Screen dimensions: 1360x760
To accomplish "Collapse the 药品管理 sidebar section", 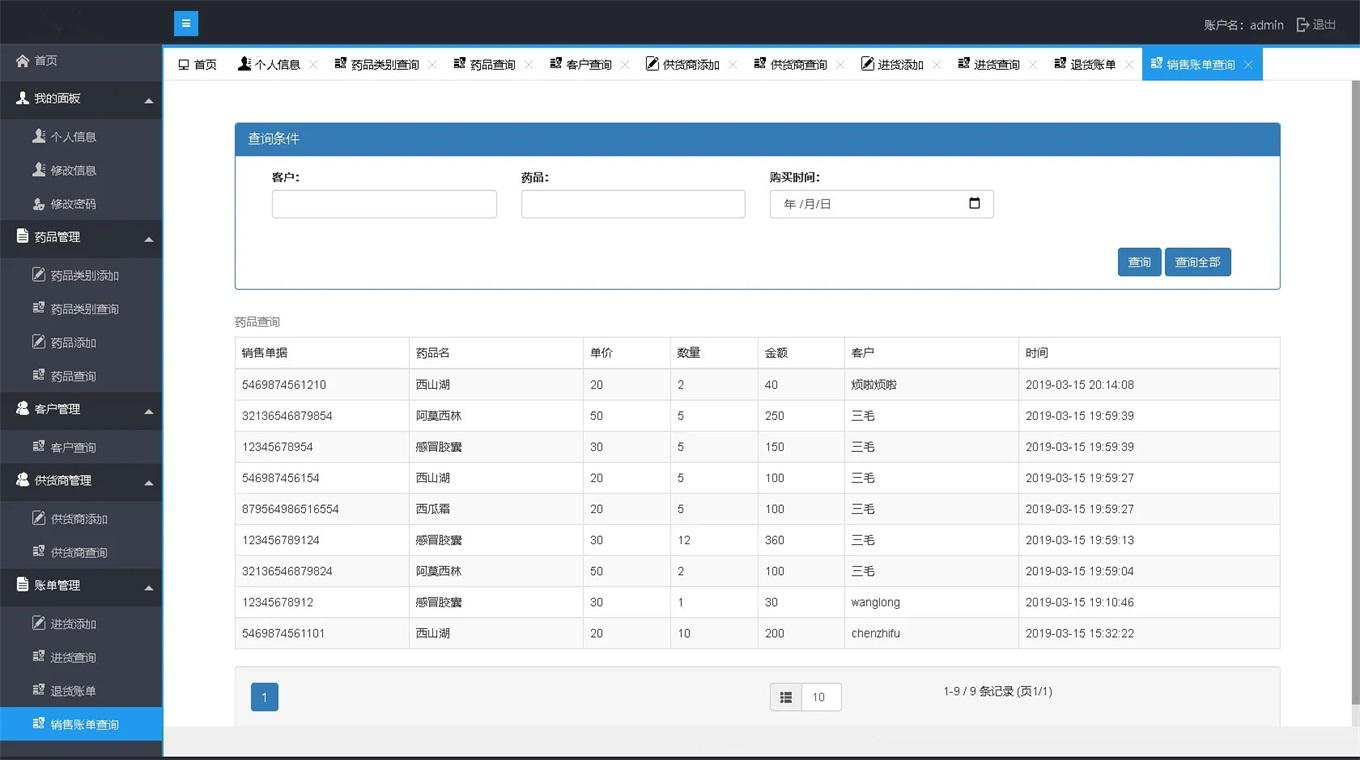I will [149, 239].
